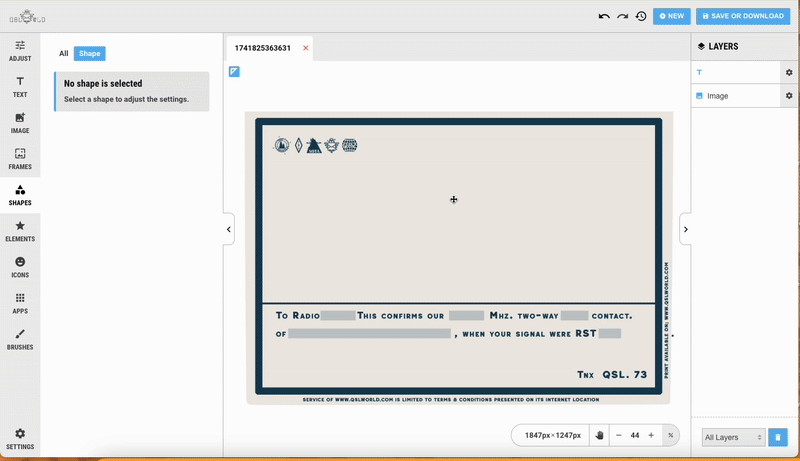This screenshot has height=461, width=800.
Task: Switch to the All shapes tab
Action: [63, 53]
